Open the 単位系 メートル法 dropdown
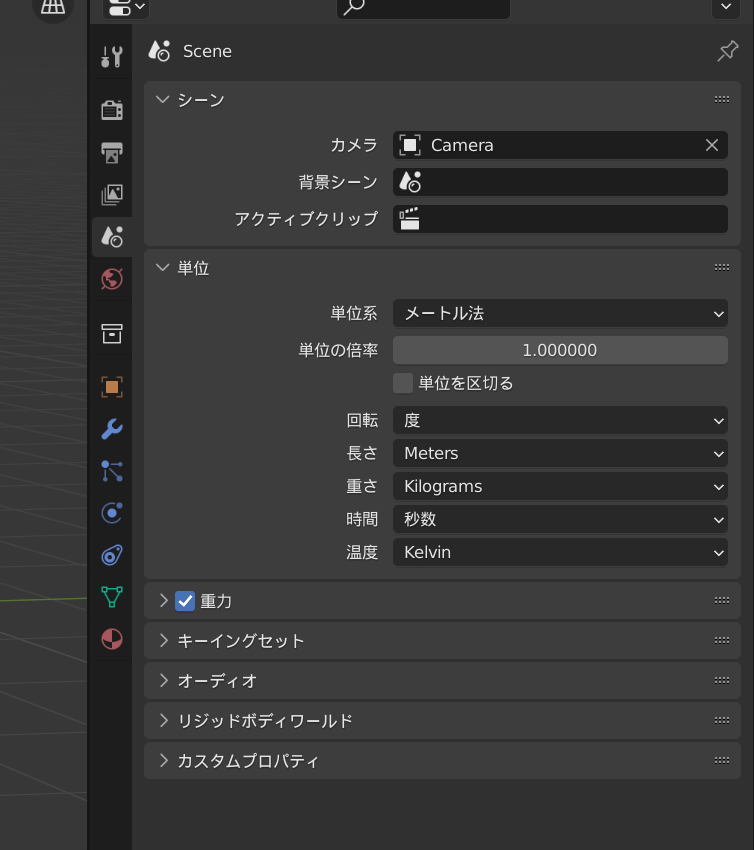 click(560, 313)
